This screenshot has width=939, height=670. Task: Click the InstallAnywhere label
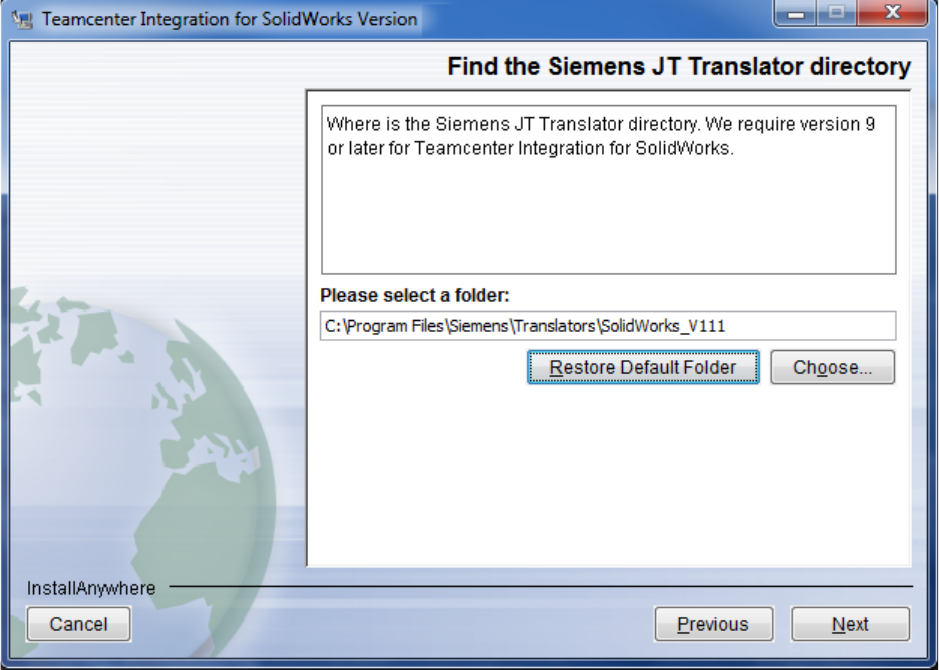[91, 588]
